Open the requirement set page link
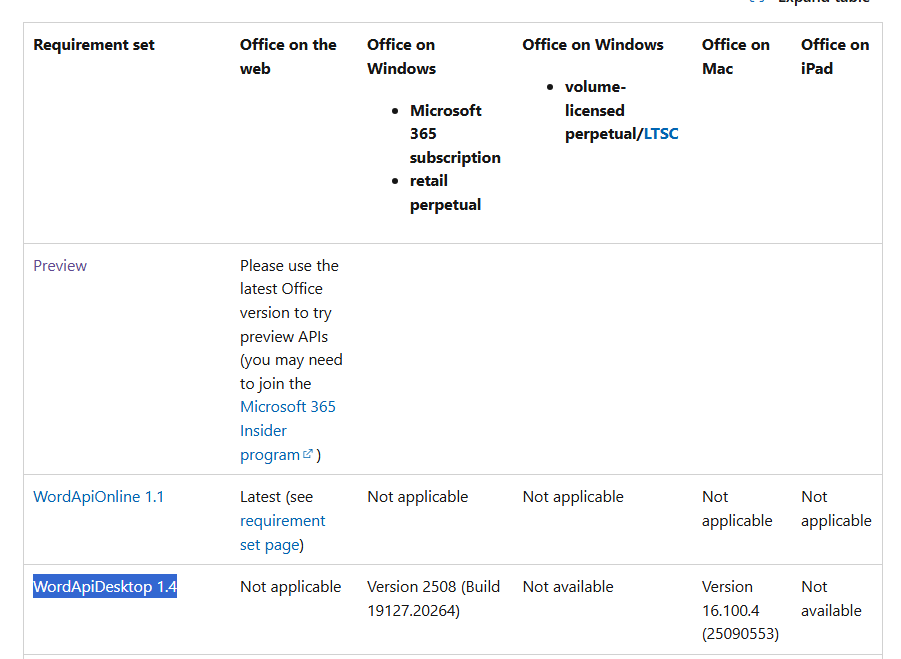Screen dimensions: 901x659 pyautogui.click(x=282, y=533)
